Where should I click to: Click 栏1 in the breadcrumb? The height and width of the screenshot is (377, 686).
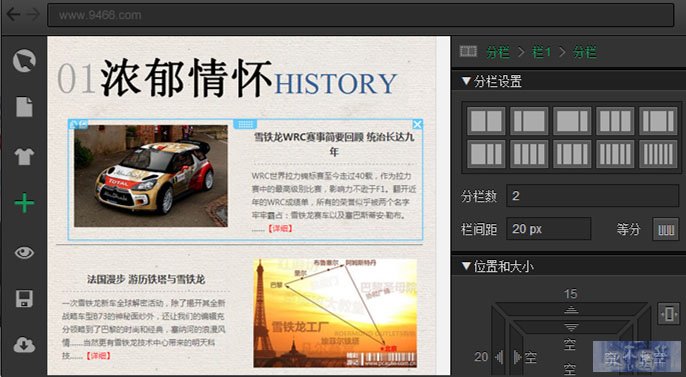541,52
